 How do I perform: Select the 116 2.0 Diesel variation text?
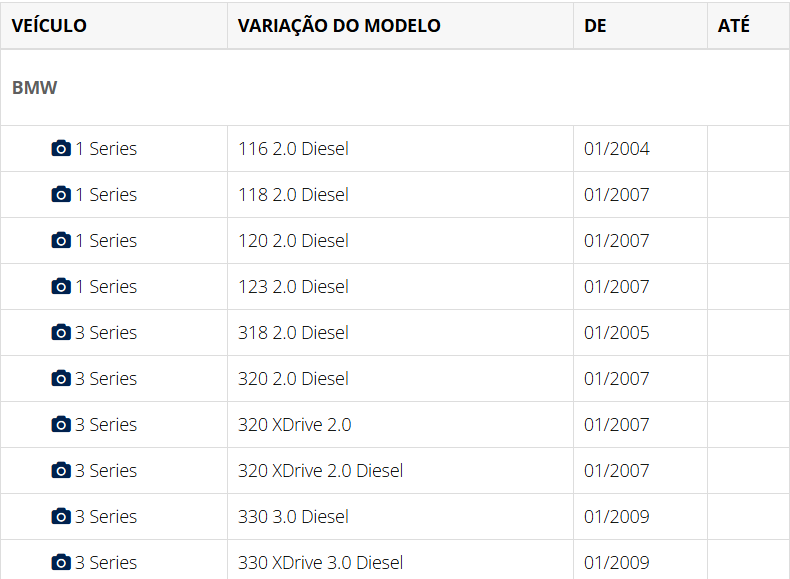coord(293,149)
